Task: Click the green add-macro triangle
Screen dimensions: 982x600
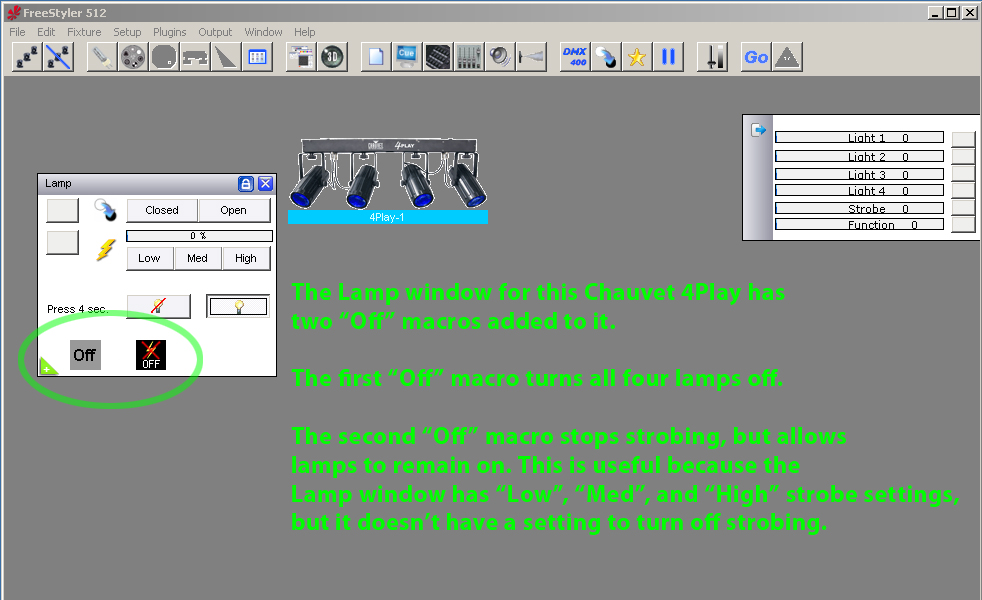Action: [48, 366]
